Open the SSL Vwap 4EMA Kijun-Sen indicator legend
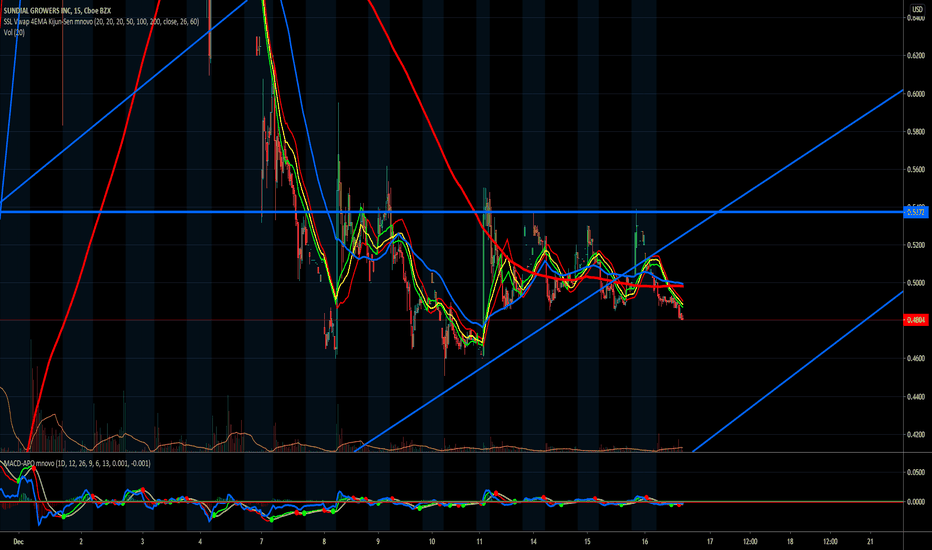Viewport: 932px width, 550px height. (x=101, y=21)
